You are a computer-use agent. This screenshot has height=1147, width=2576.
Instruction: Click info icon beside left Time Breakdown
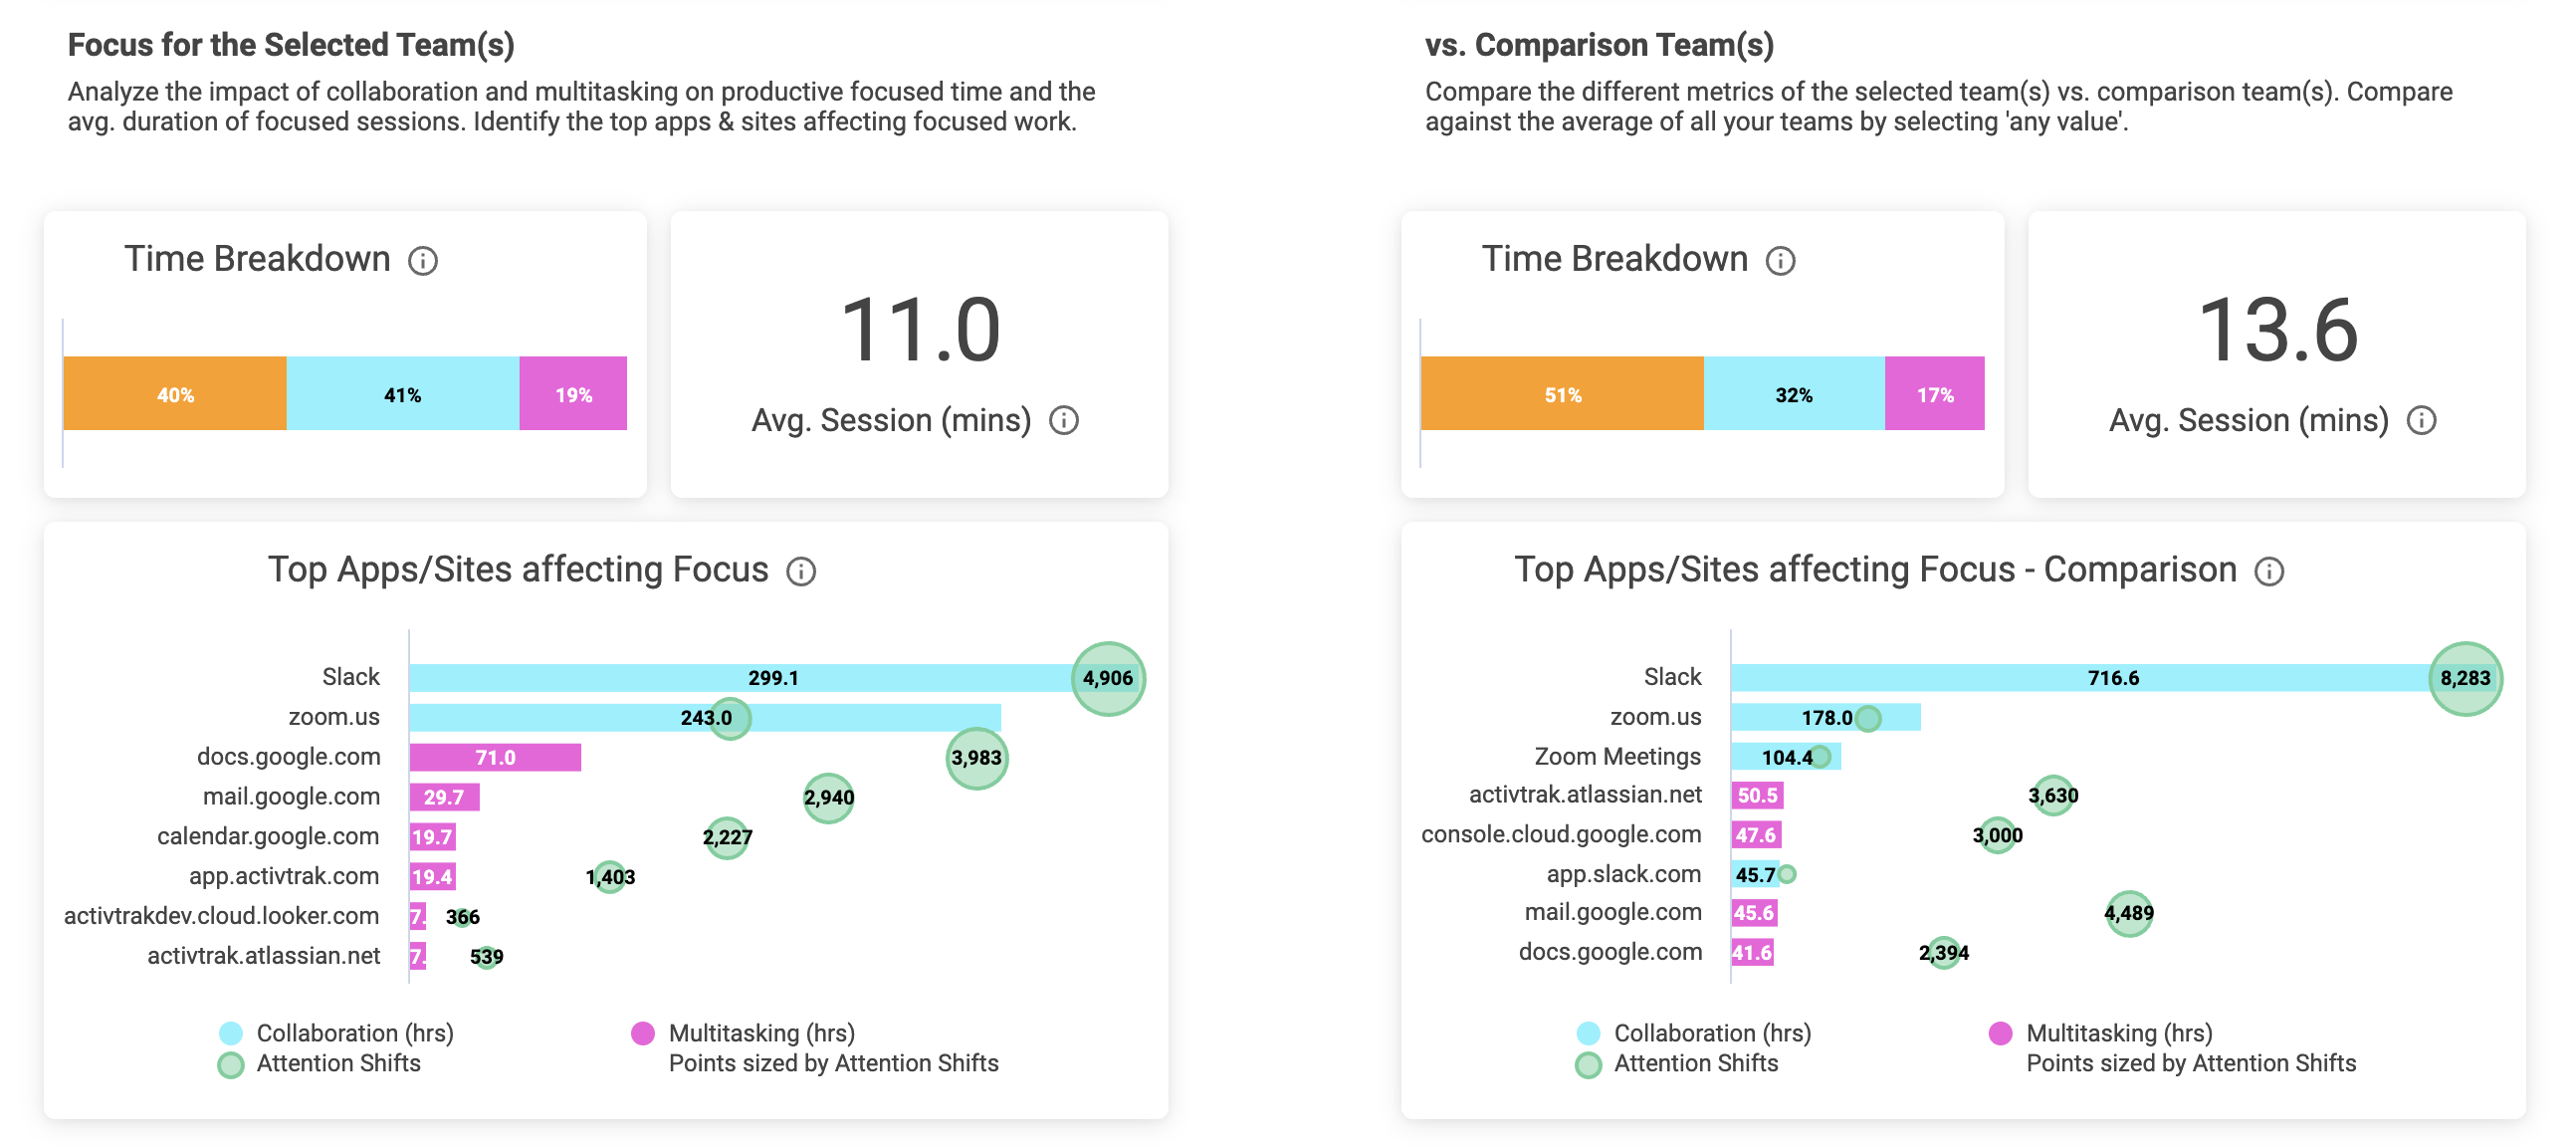tap(423, 261)
